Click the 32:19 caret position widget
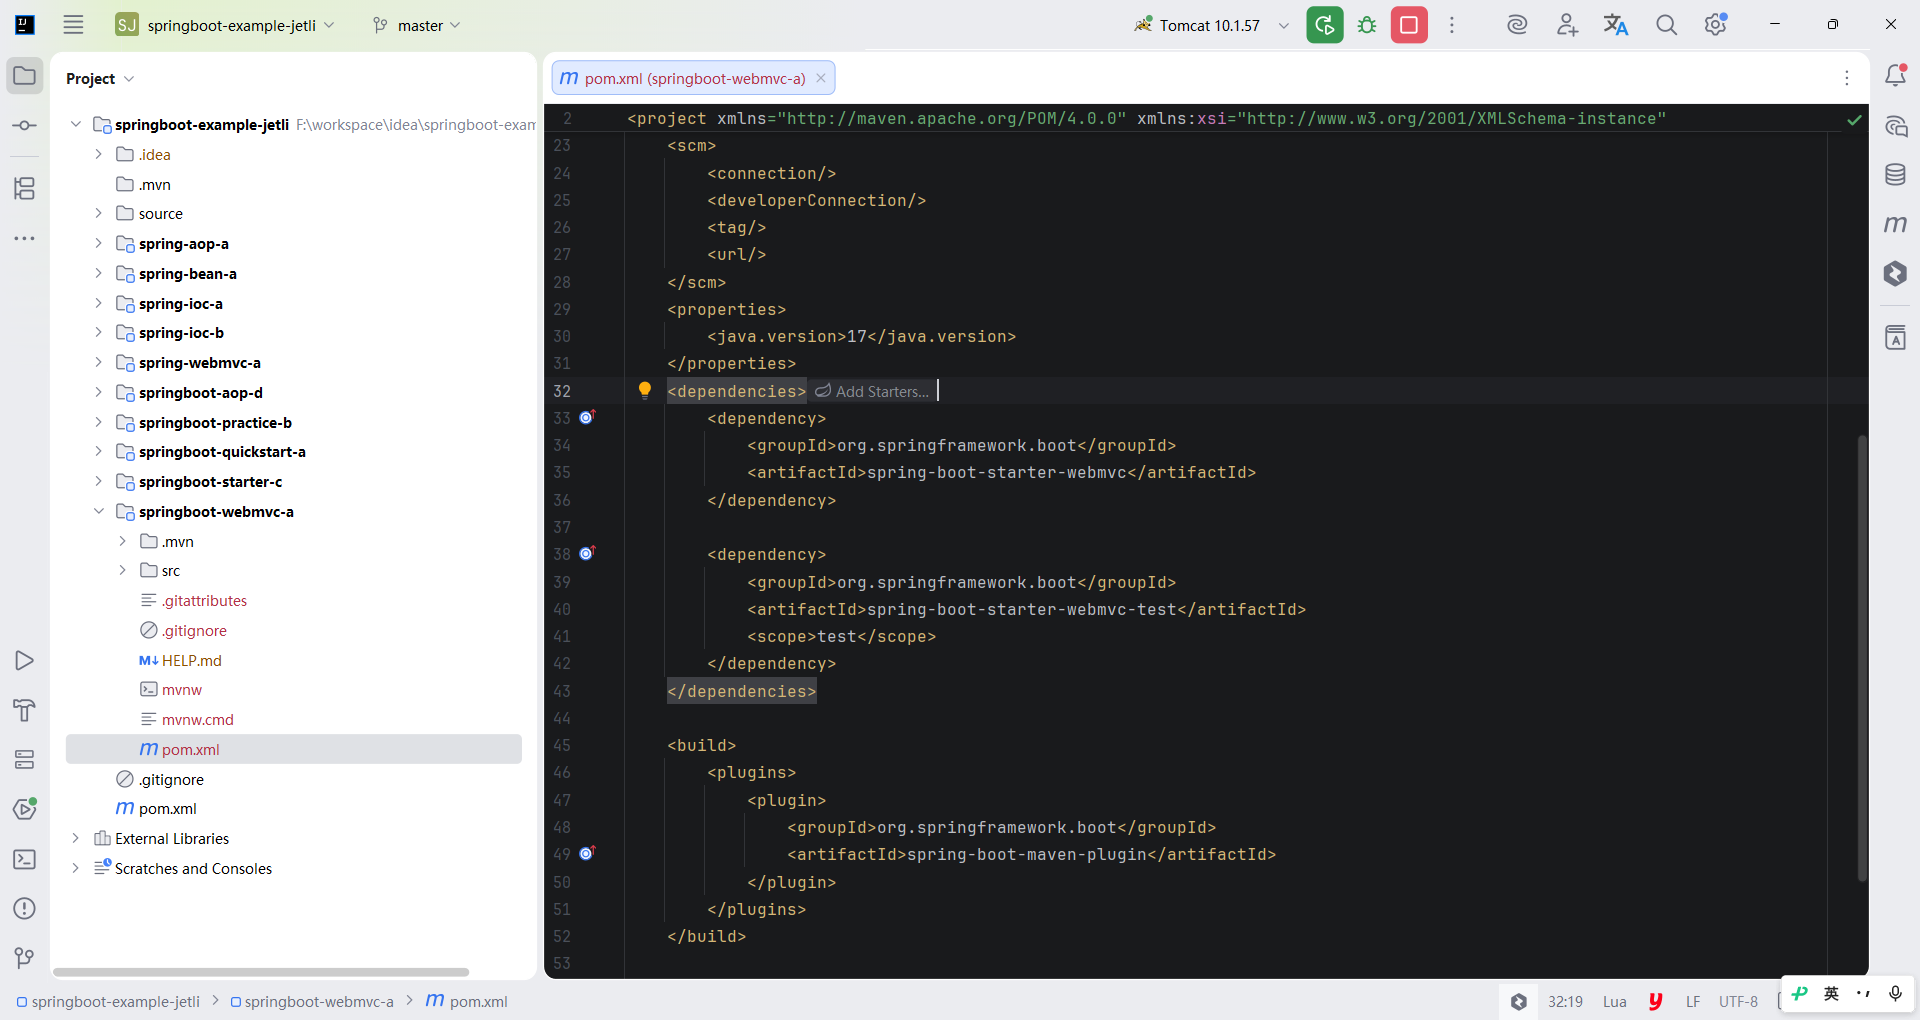Image resolution: width=1920 pixels, height=1020 pixels. (1565, 1001)
